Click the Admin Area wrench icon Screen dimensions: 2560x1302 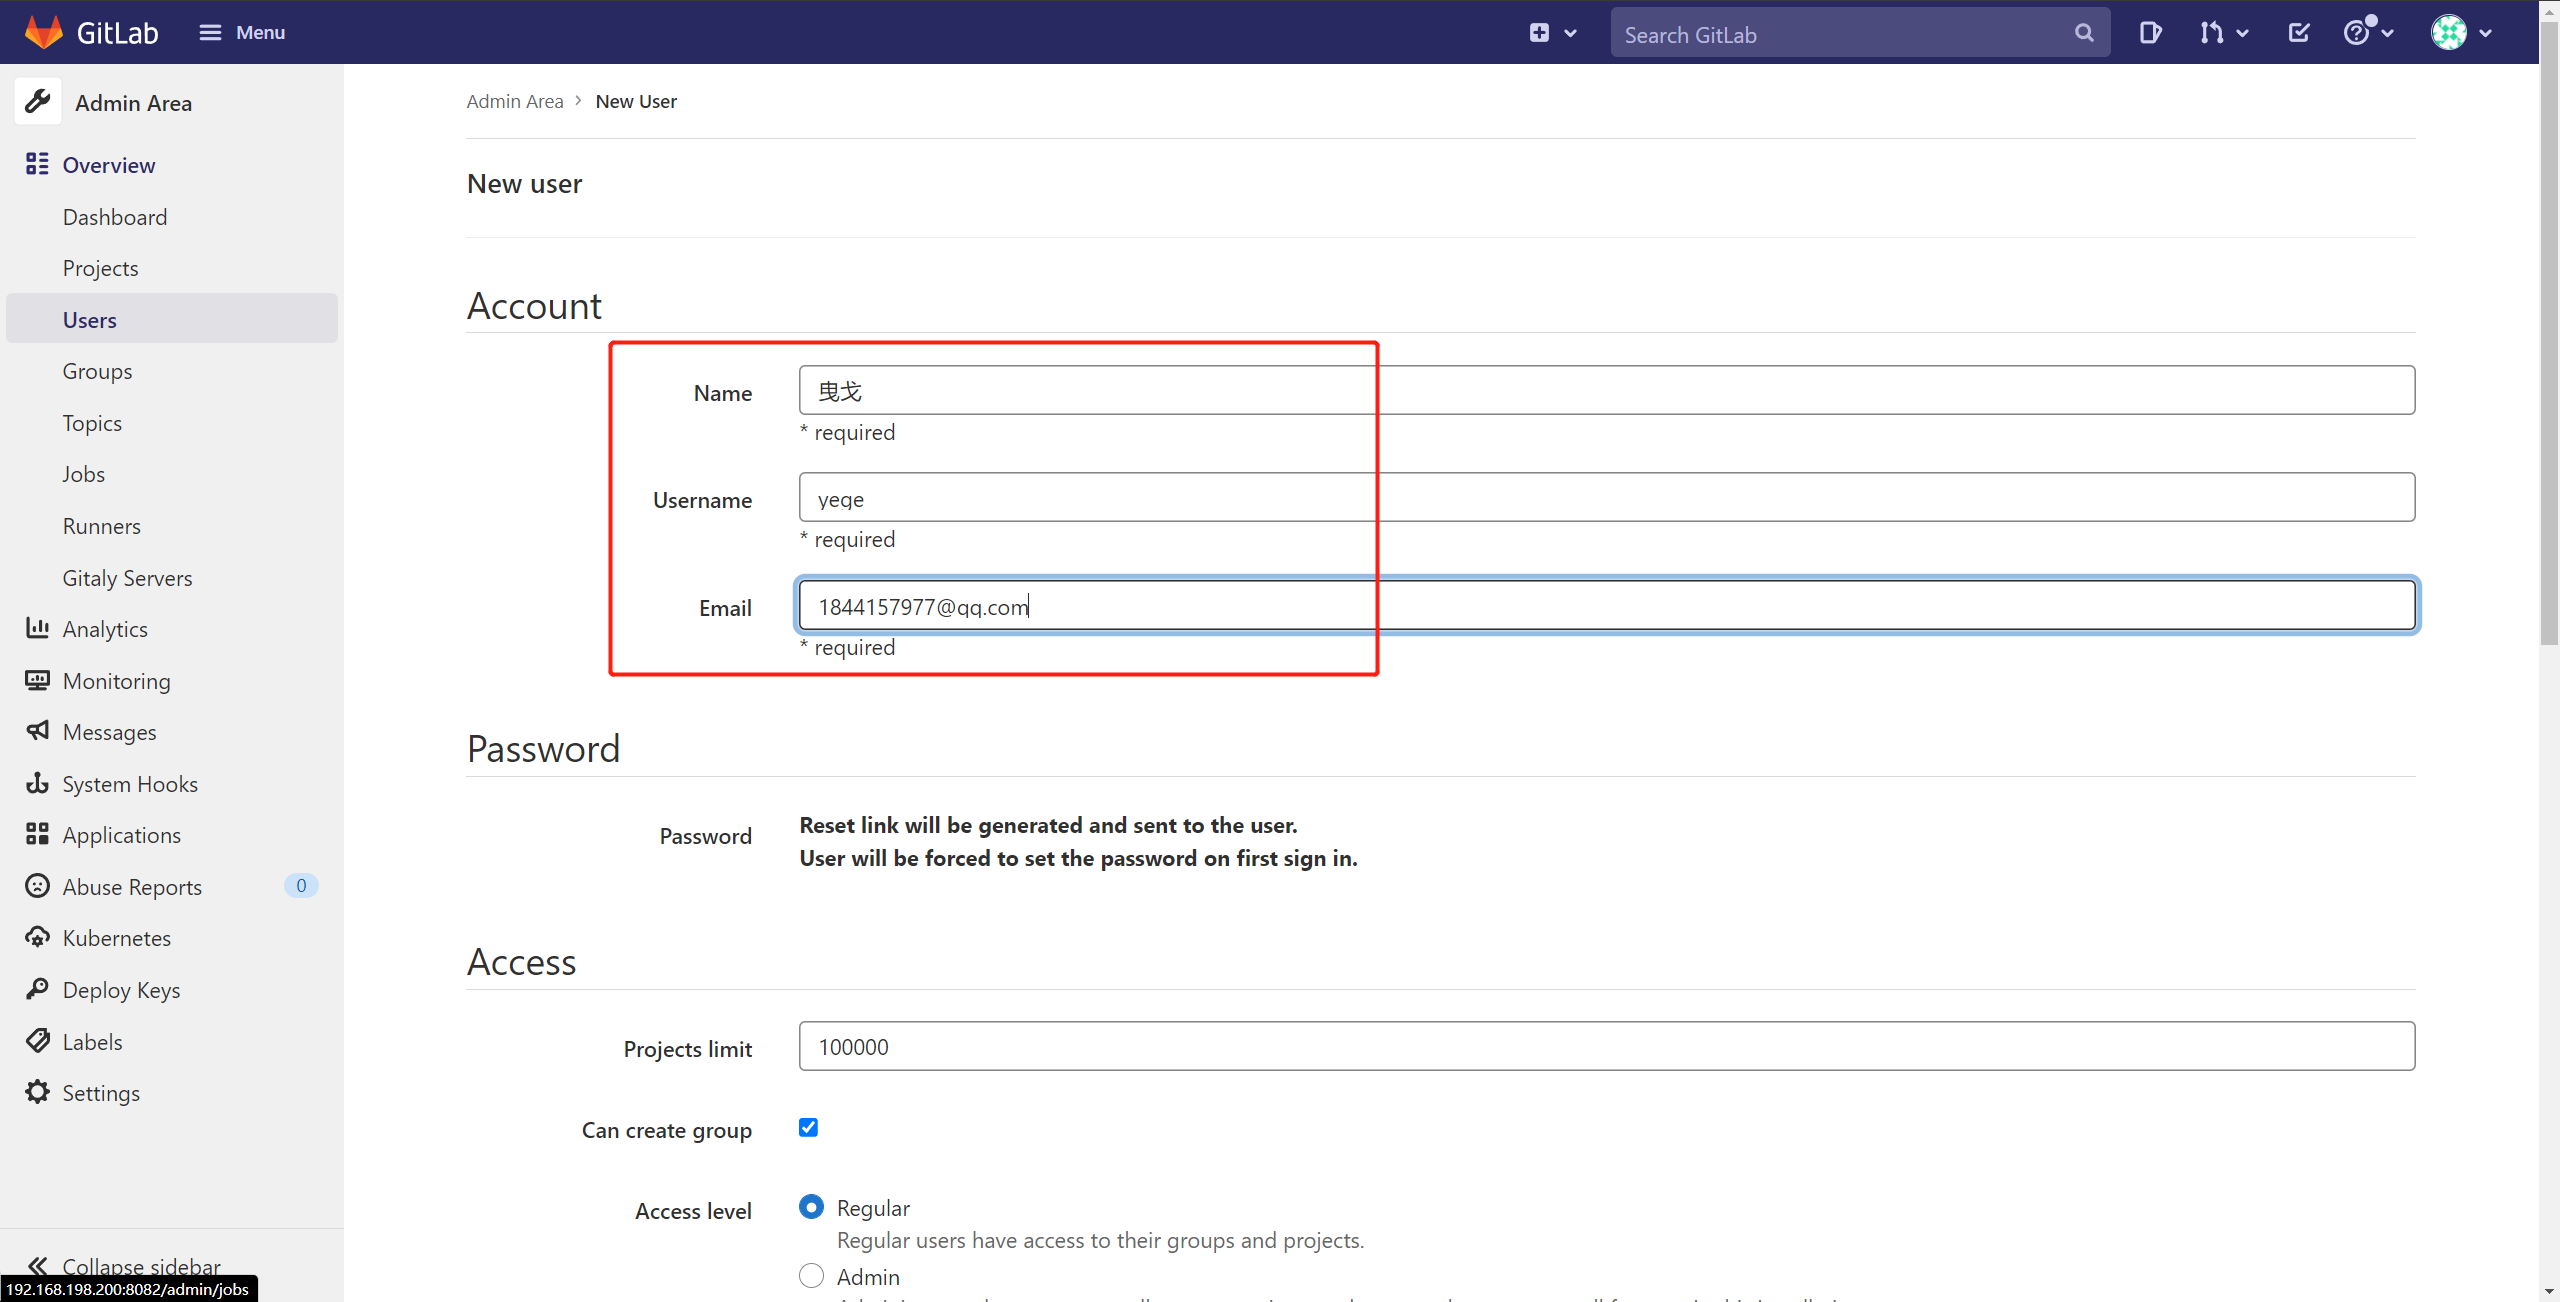tap(38, 102)
